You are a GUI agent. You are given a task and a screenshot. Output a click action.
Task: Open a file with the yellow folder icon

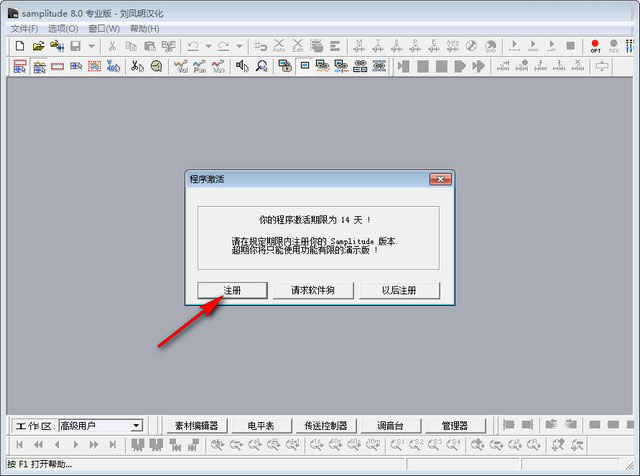tap(38, 46)
